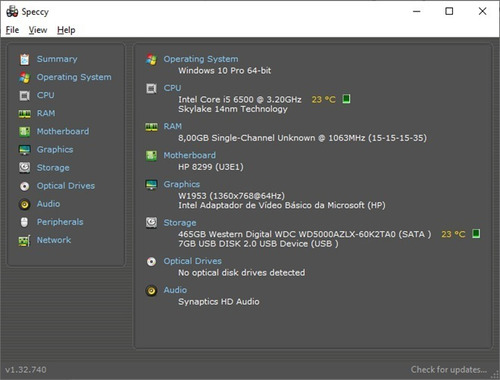This screenshot has width=500, height=380.
Task: Open the View menu
Action: coord(38,30)
